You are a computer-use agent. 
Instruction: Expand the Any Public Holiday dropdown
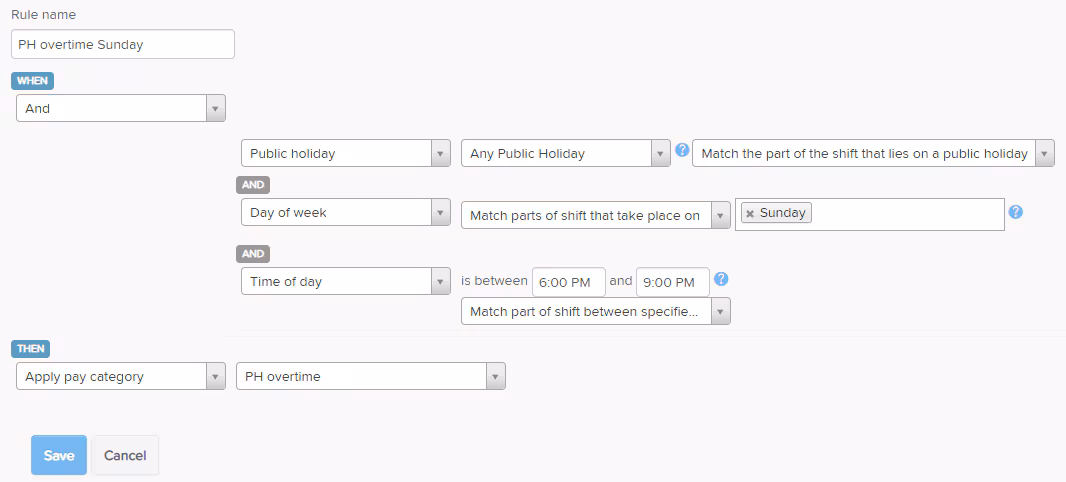(566, 154)
